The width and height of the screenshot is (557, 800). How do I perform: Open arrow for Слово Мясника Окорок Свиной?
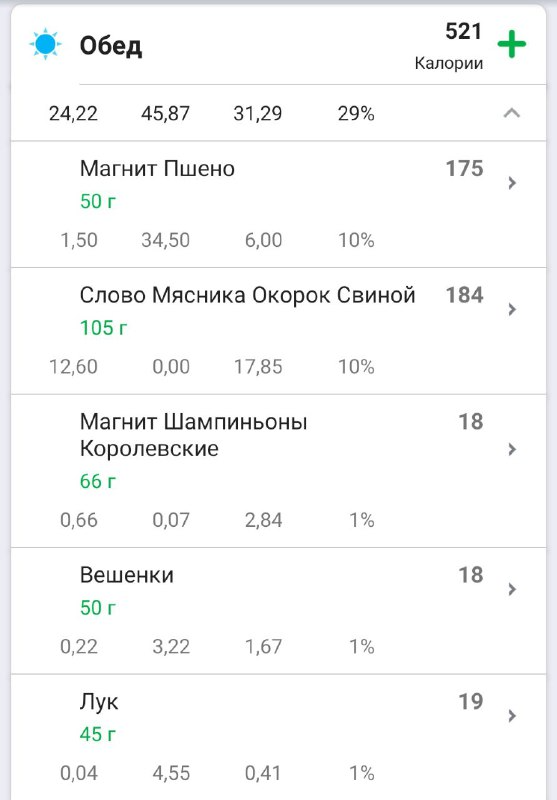(512, 309)
